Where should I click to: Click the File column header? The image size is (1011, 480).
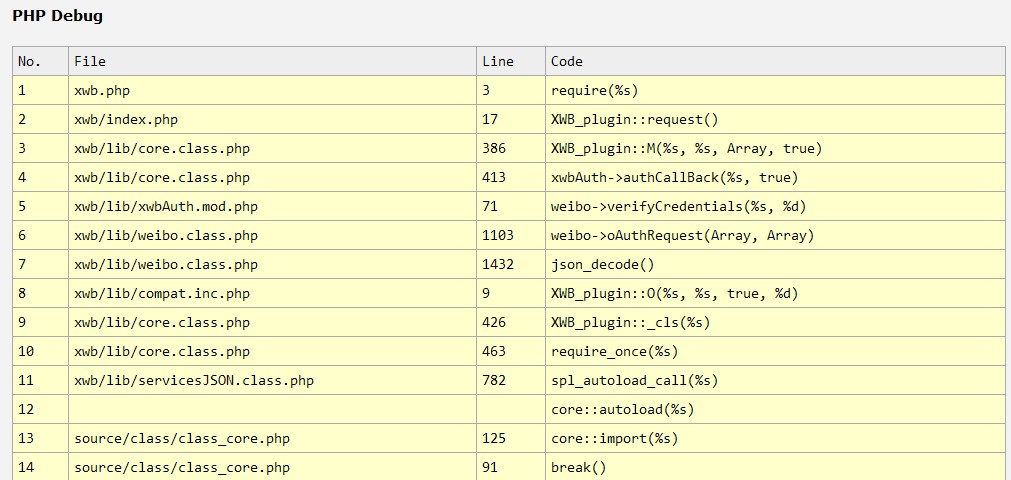(90, 61)
